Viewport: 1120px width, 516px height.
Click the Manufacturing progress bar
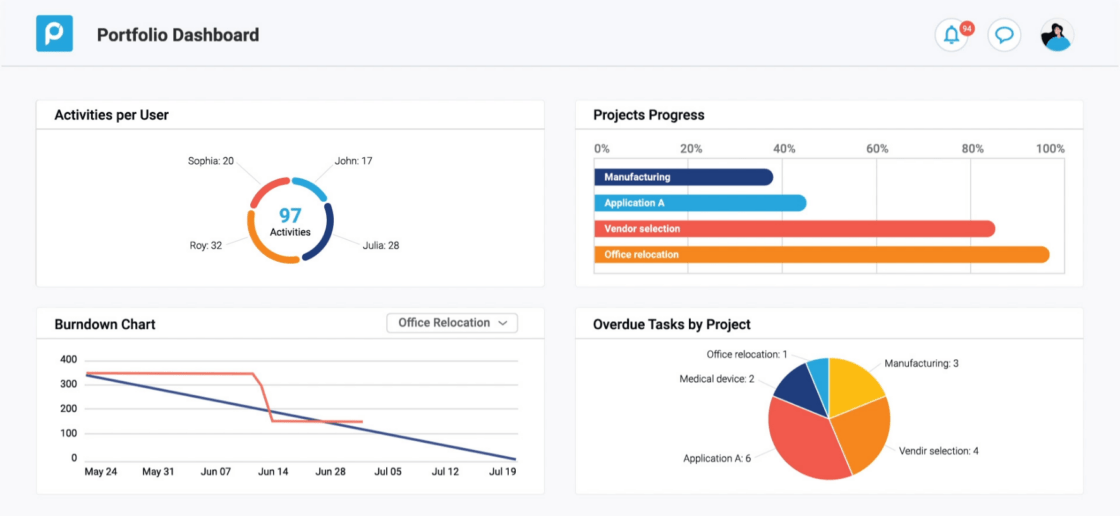click(x=684, y=177)
